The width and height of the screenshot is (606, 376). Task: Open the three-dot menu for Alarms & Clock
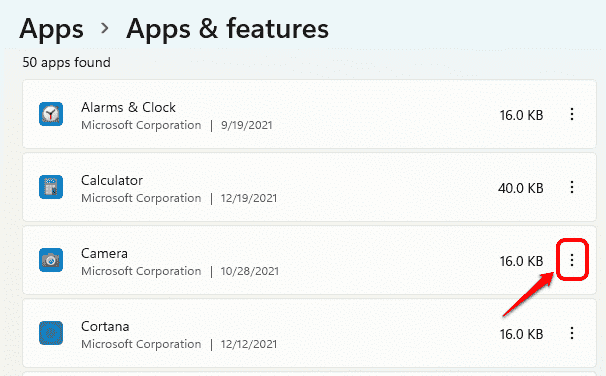(x=572, y=114)
